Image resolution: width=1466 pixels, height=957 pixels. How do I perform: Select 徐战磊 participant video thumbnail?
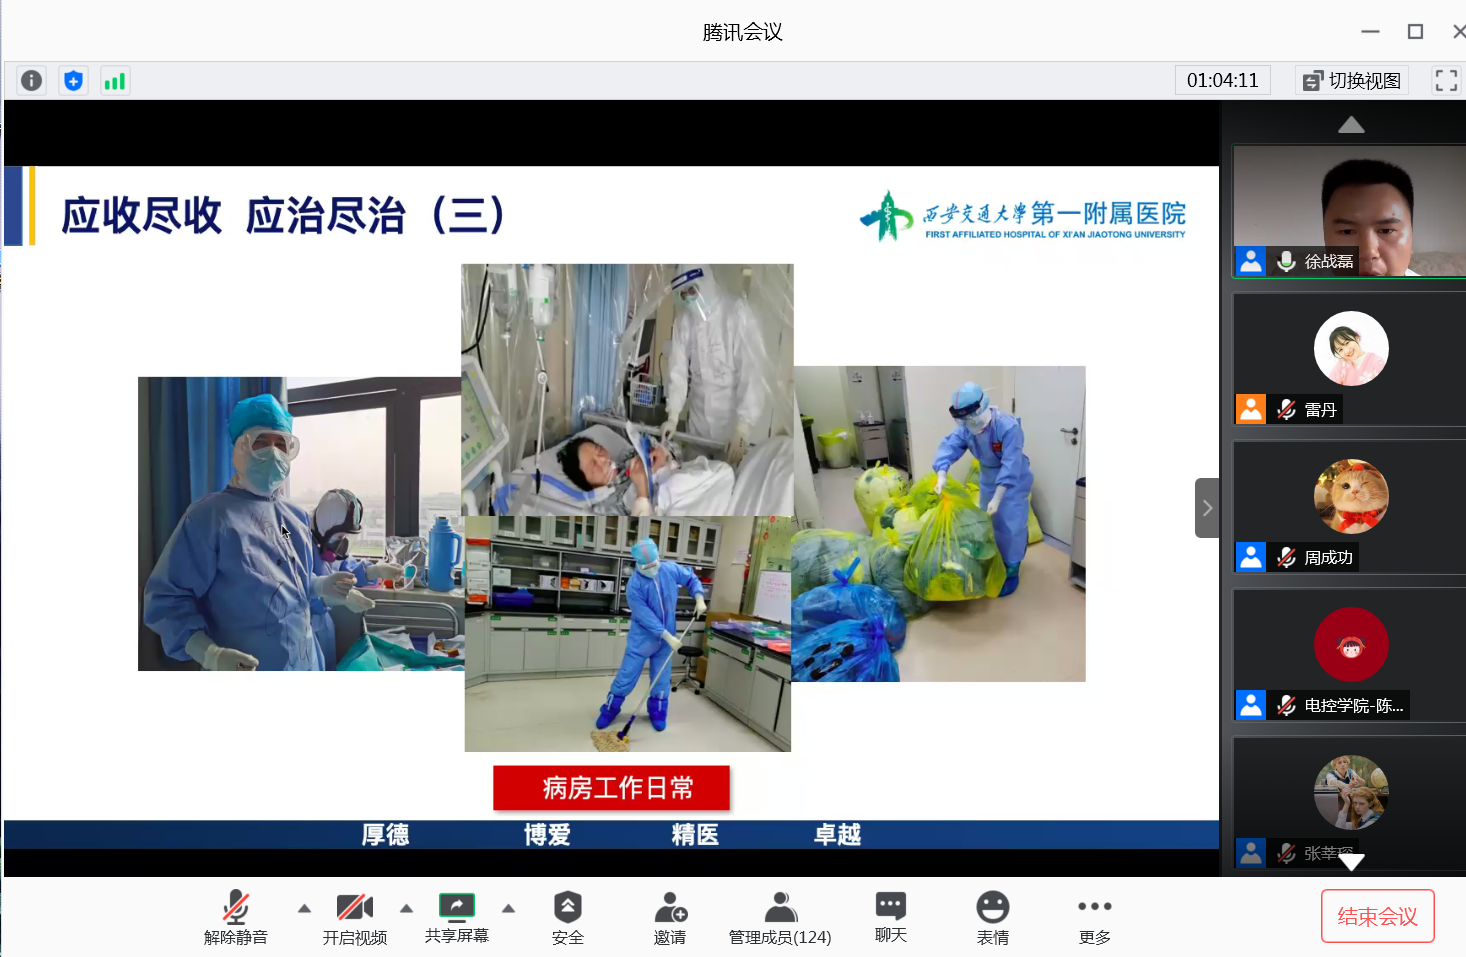coord(1349,211)
